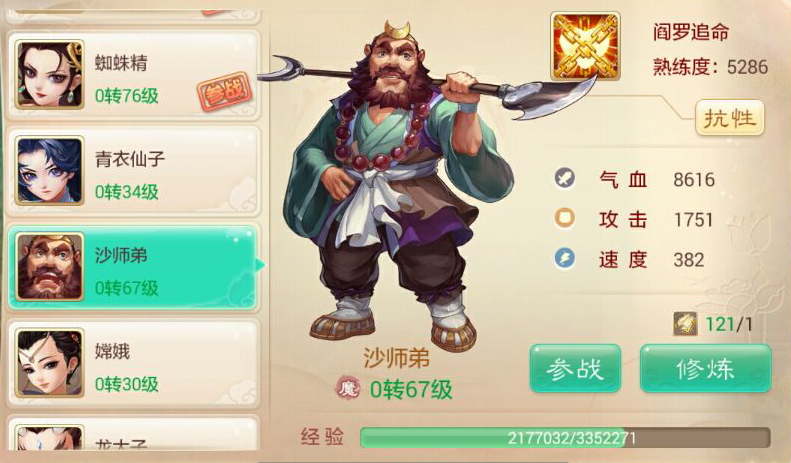Viewport: 791px width, 463px height.
Task: Tap the 熟练度 5286 proficiency text
Action: [710, 67]
